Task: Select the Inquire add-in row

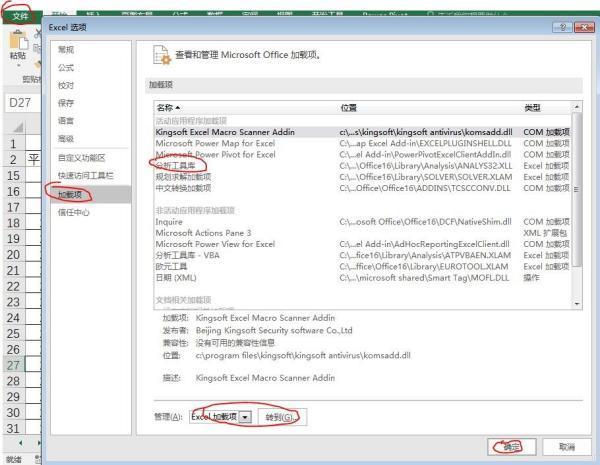Action: coord(362,222)
